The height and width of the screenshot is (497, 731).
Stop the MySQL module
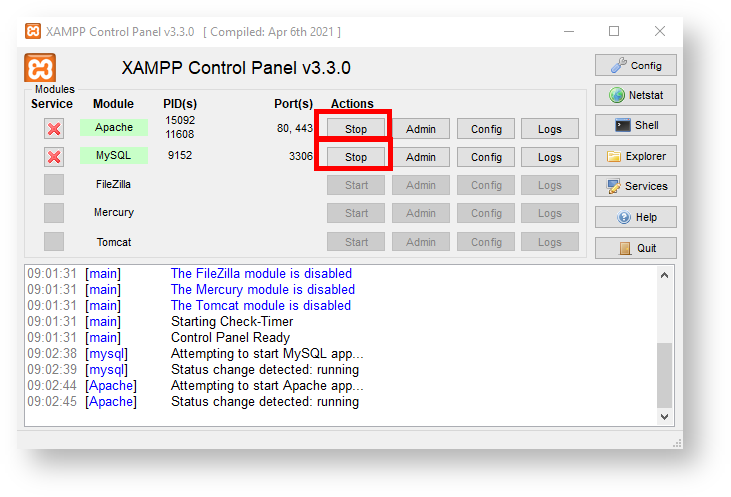(x=356, y=157)
